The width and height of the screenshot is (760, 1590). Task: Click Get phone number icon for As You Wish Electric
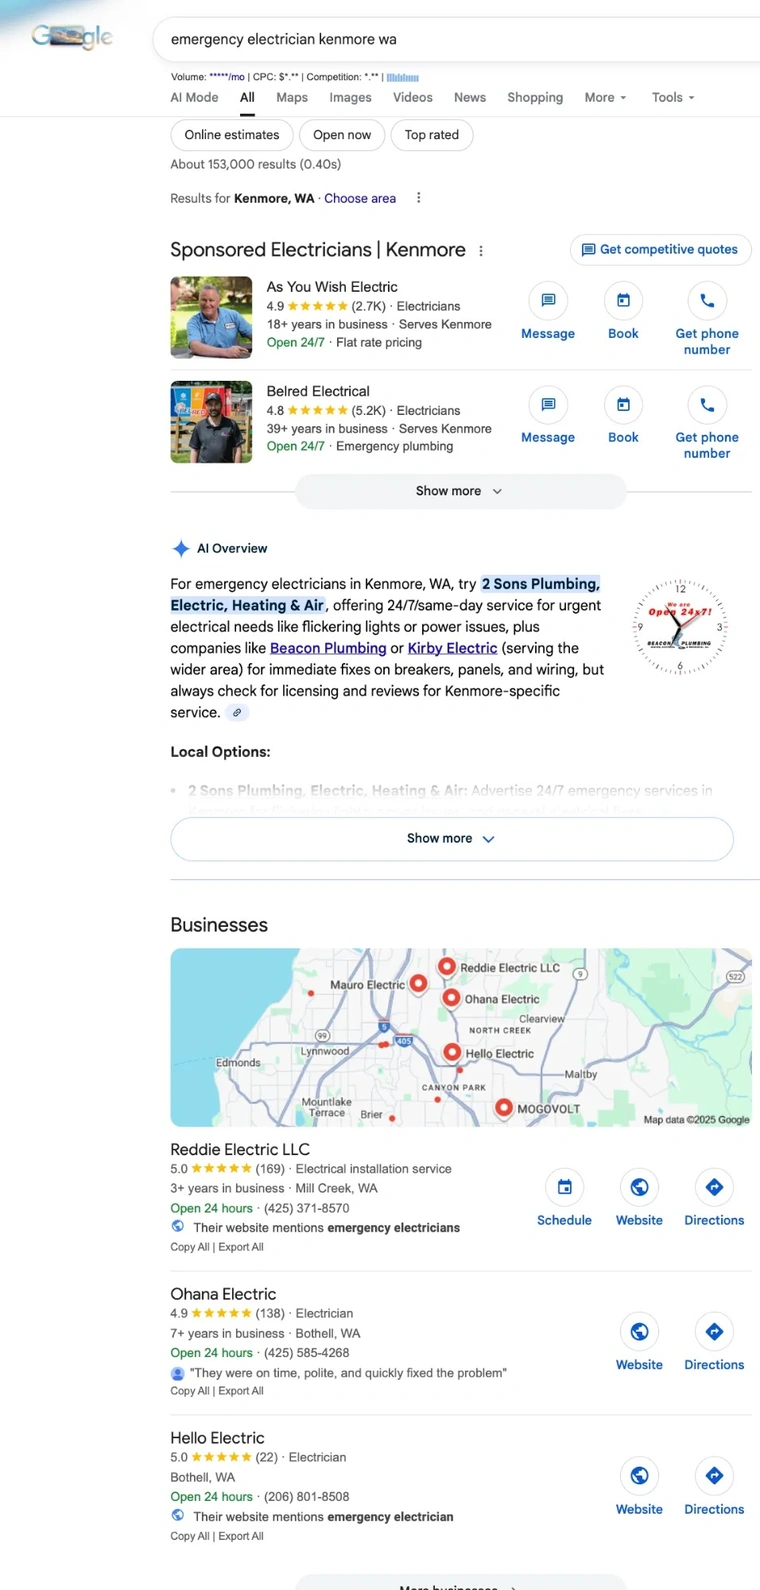pos(707,300)
